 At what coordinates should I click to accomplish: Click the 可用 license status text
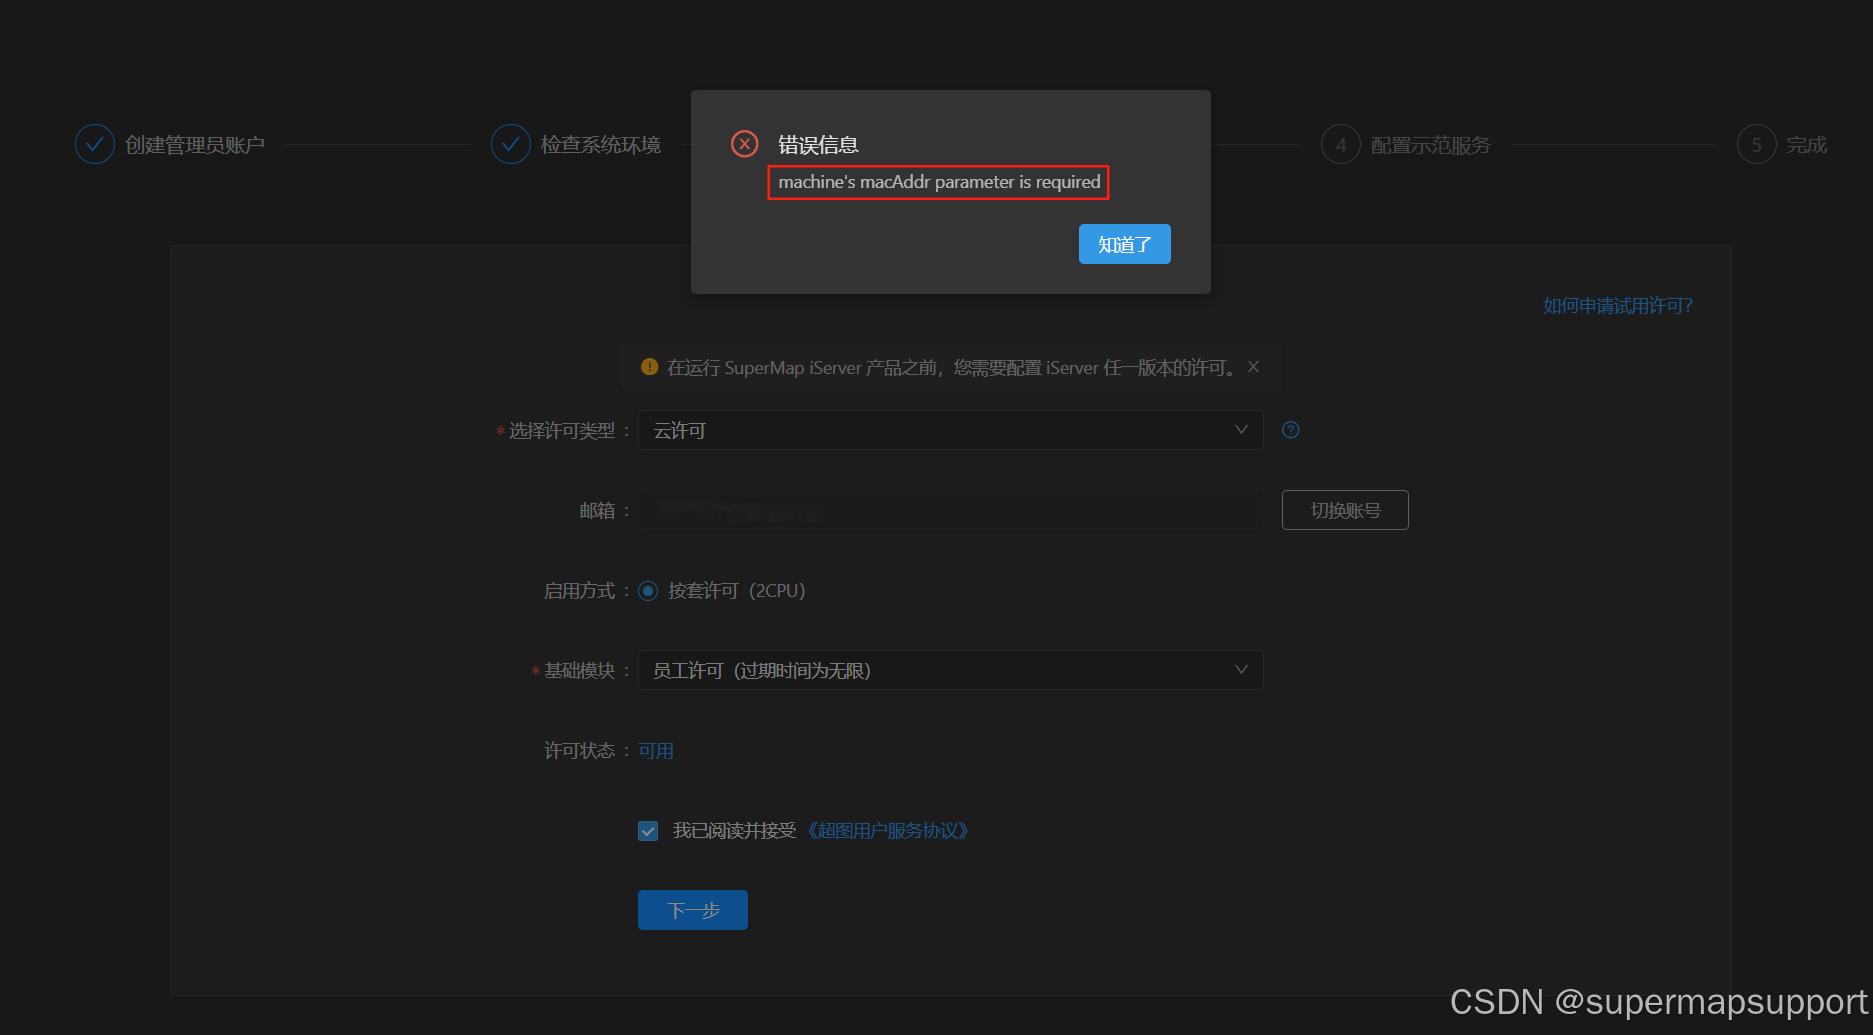click(656, 751)
